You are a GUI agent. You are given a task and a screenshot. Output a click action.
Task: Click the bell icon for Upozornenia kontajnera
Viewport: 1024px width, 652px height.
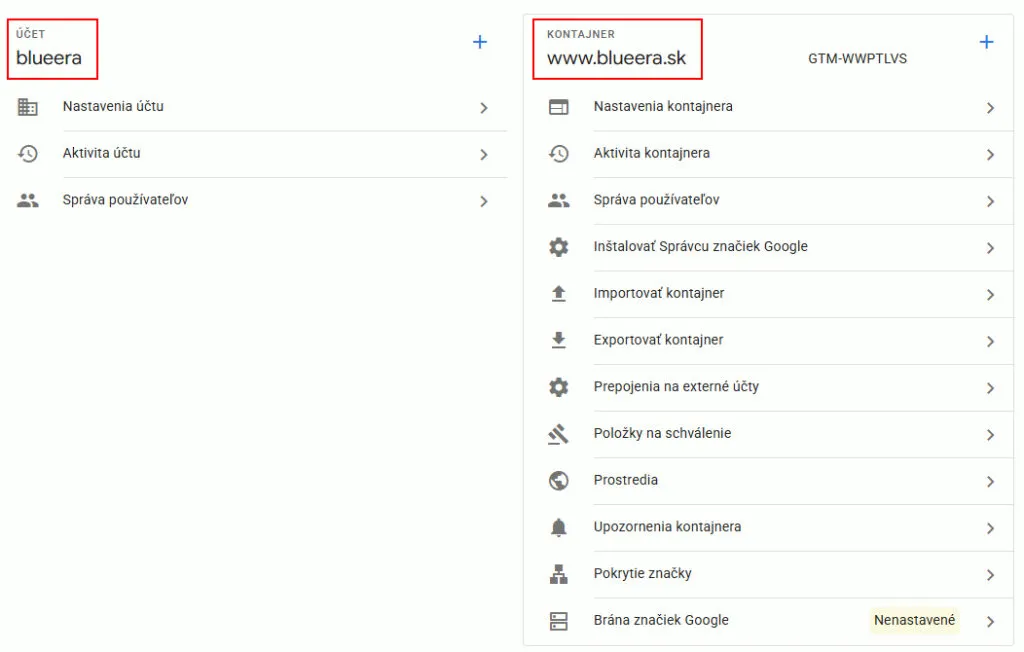coord(559,527)
